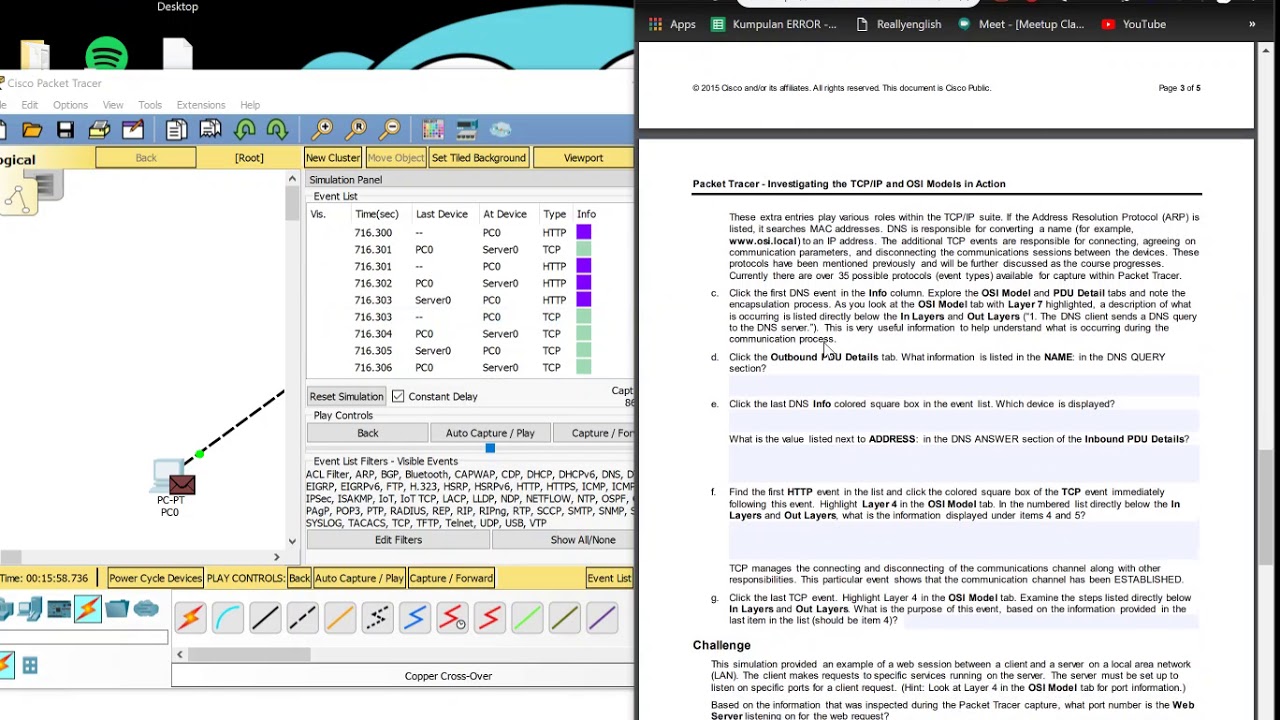Image resolution: width=1280 pixels, height=720 pixels.
Task: Open the Tools menu
Action: coord(150,105)
